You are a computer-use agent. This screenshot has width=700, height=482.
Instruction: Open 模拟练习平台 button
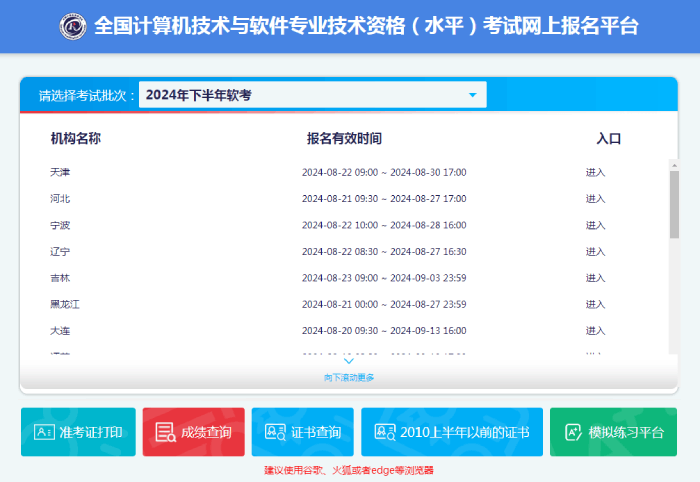[x=613, y=432]
